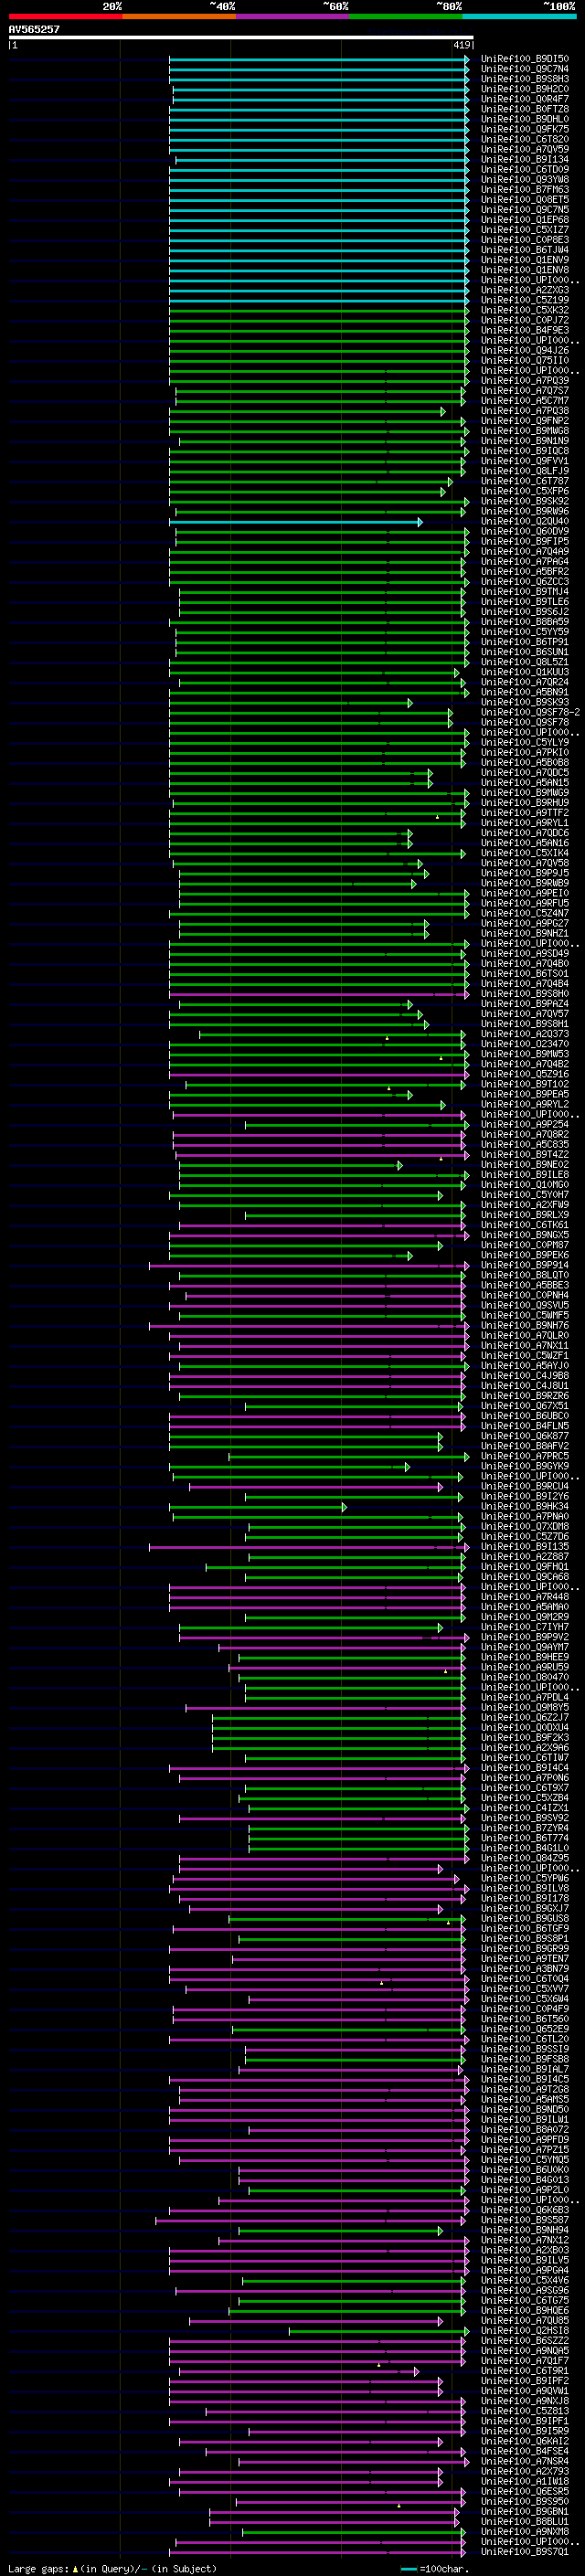585x2576 pixels.
Task: Click the UniRef100_Q9SF78-2 label
Action: coord(530,713)
